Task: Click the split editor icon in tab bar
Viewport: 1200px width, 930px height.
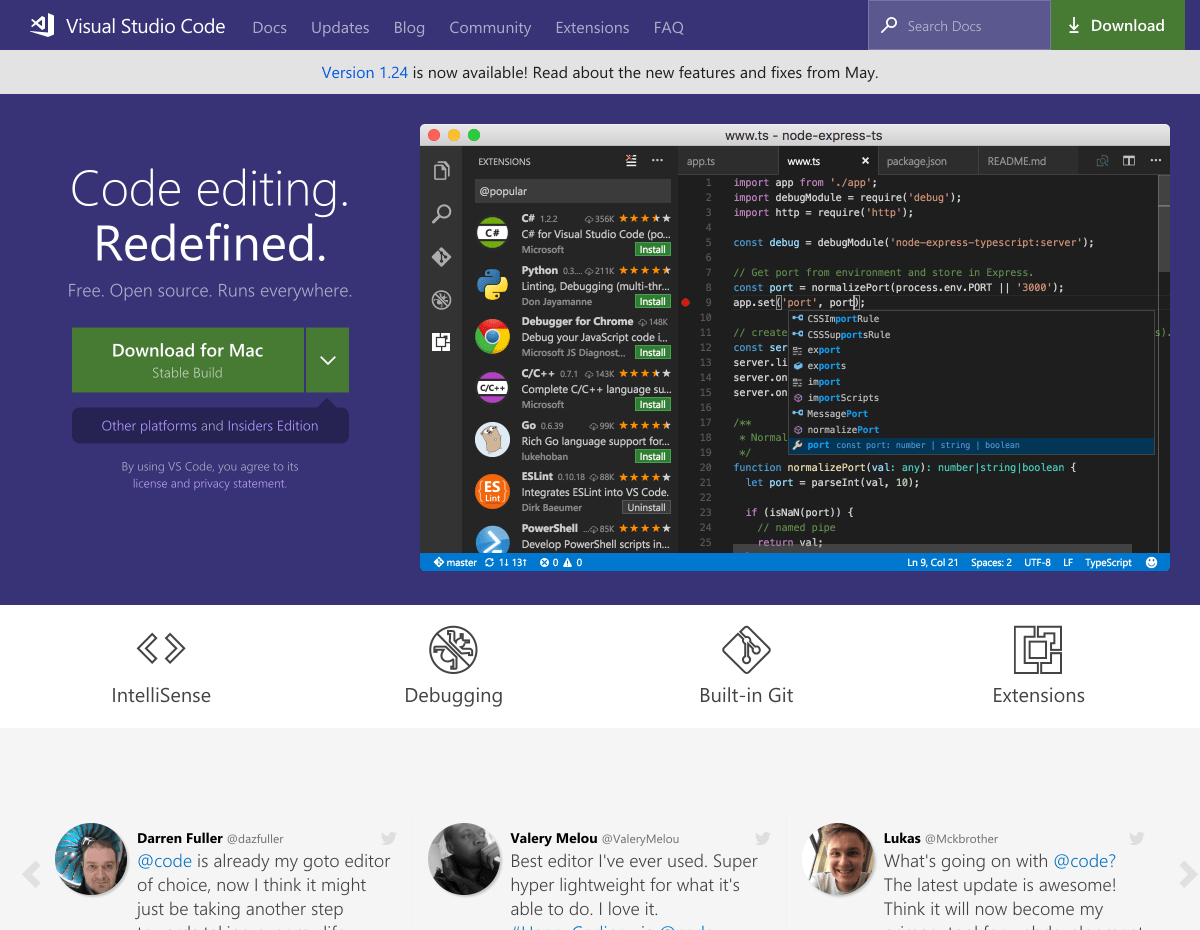Action: click(x=1129, y=160)
